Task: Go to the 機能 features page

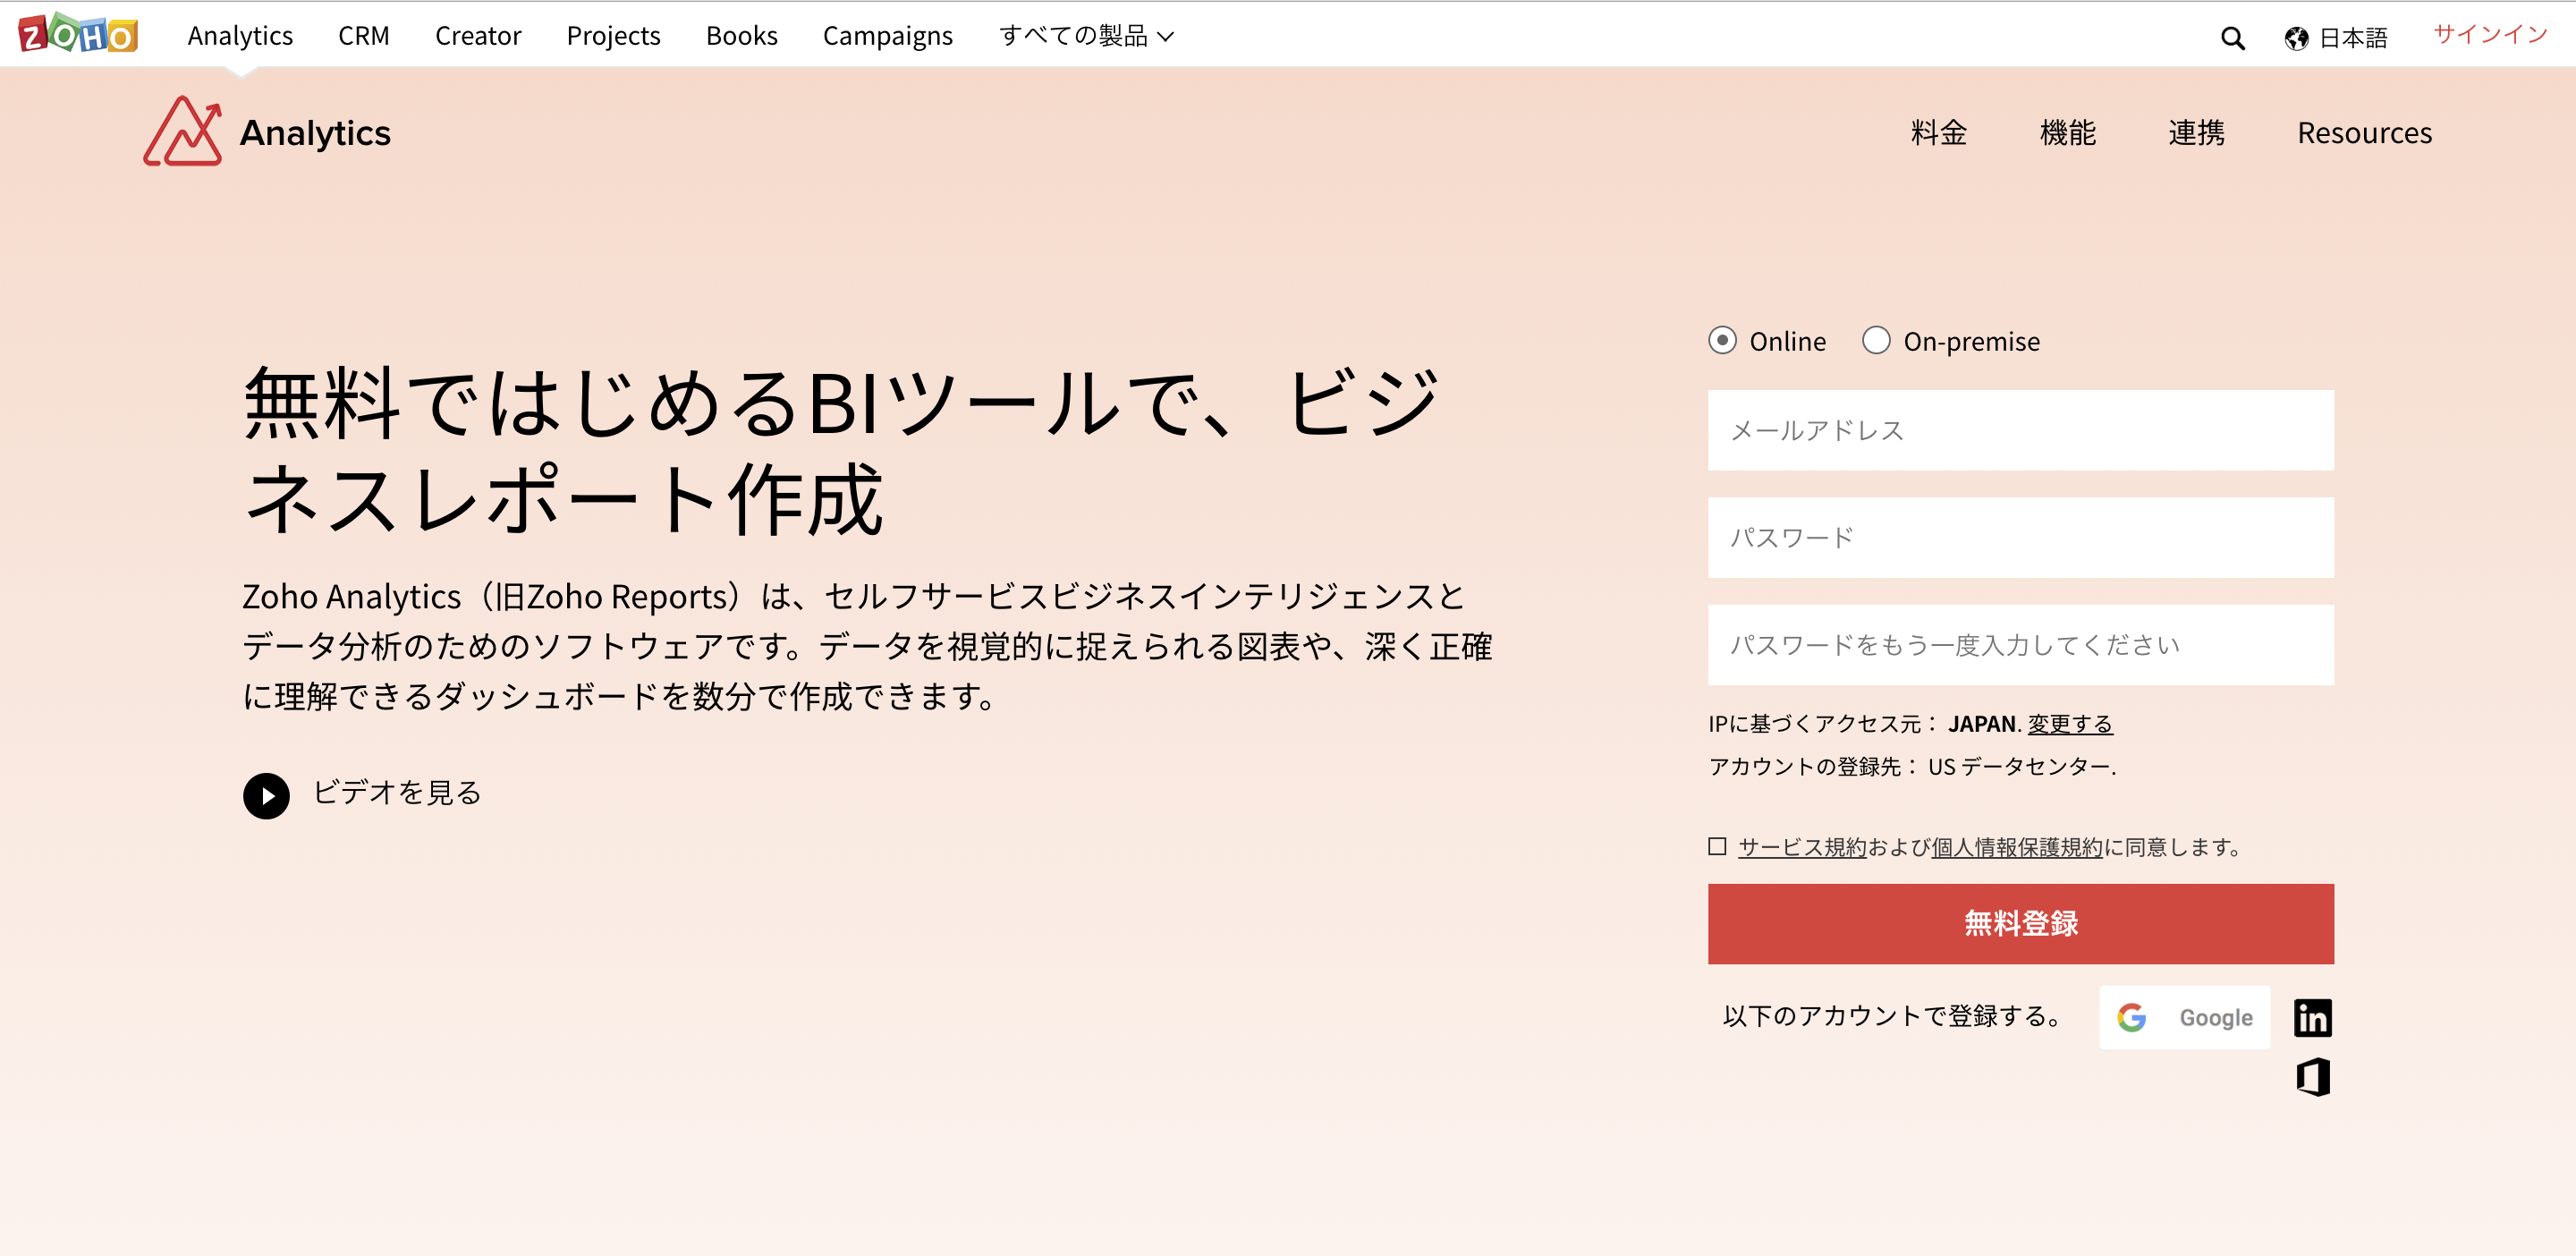Action: tap(2067, 132)
